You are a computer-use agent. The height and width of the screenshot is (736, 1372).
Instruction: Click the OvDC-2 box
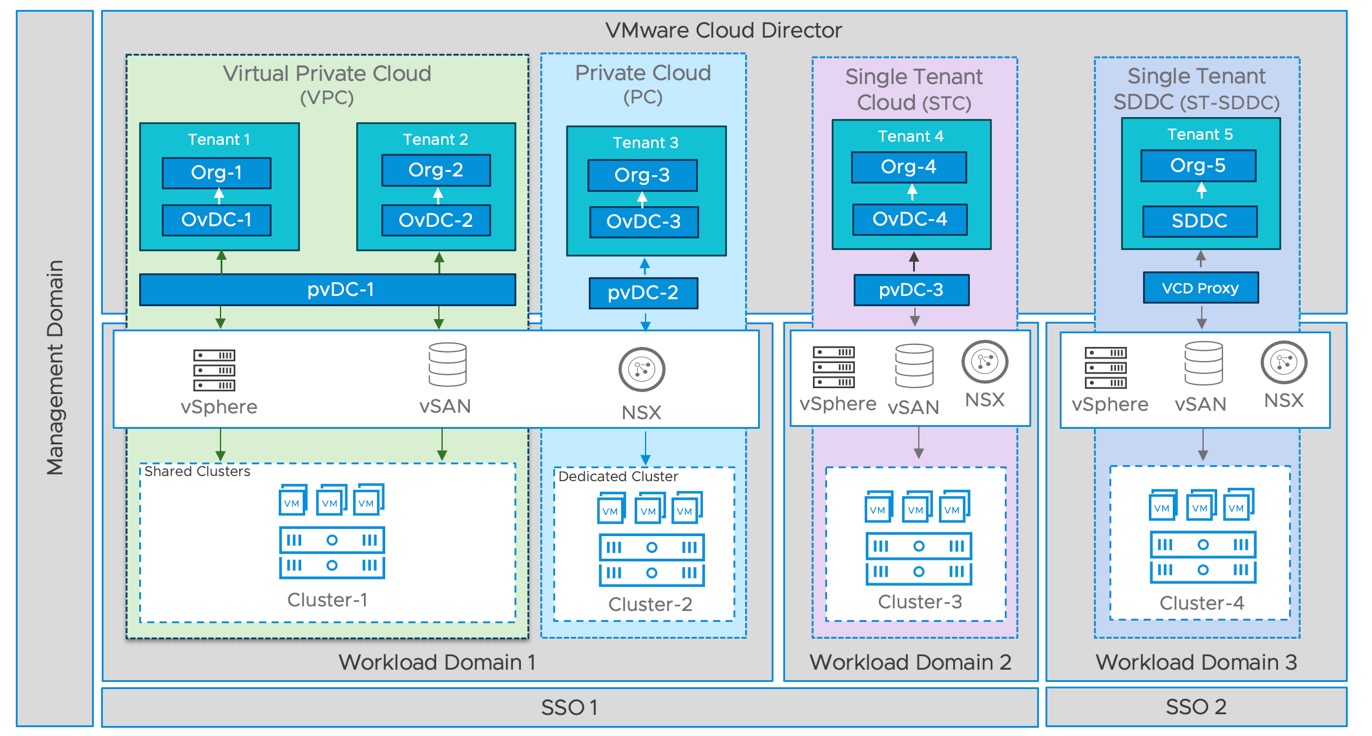pyautogui.click(x=436, y=220)
